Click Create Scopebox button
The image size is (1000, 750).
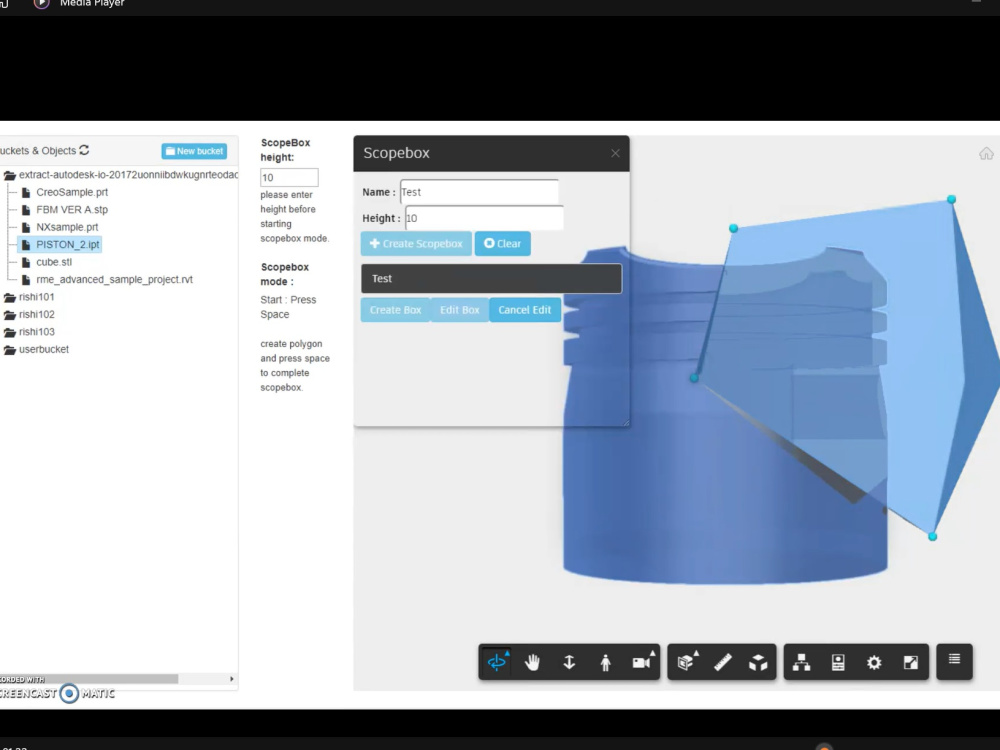(416, 244)
